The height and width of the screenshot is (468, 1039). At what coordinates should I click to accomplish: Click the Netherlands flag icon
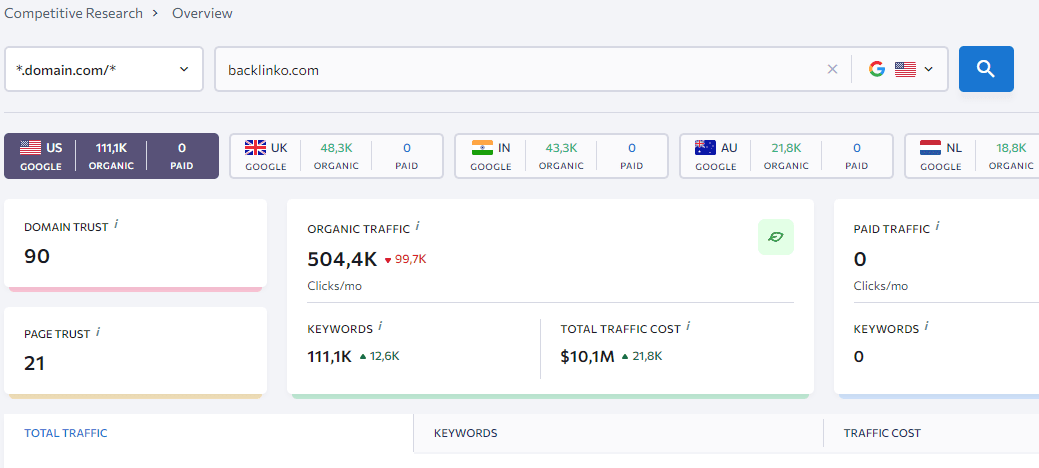pyautogui.click(x=930, y=147)
